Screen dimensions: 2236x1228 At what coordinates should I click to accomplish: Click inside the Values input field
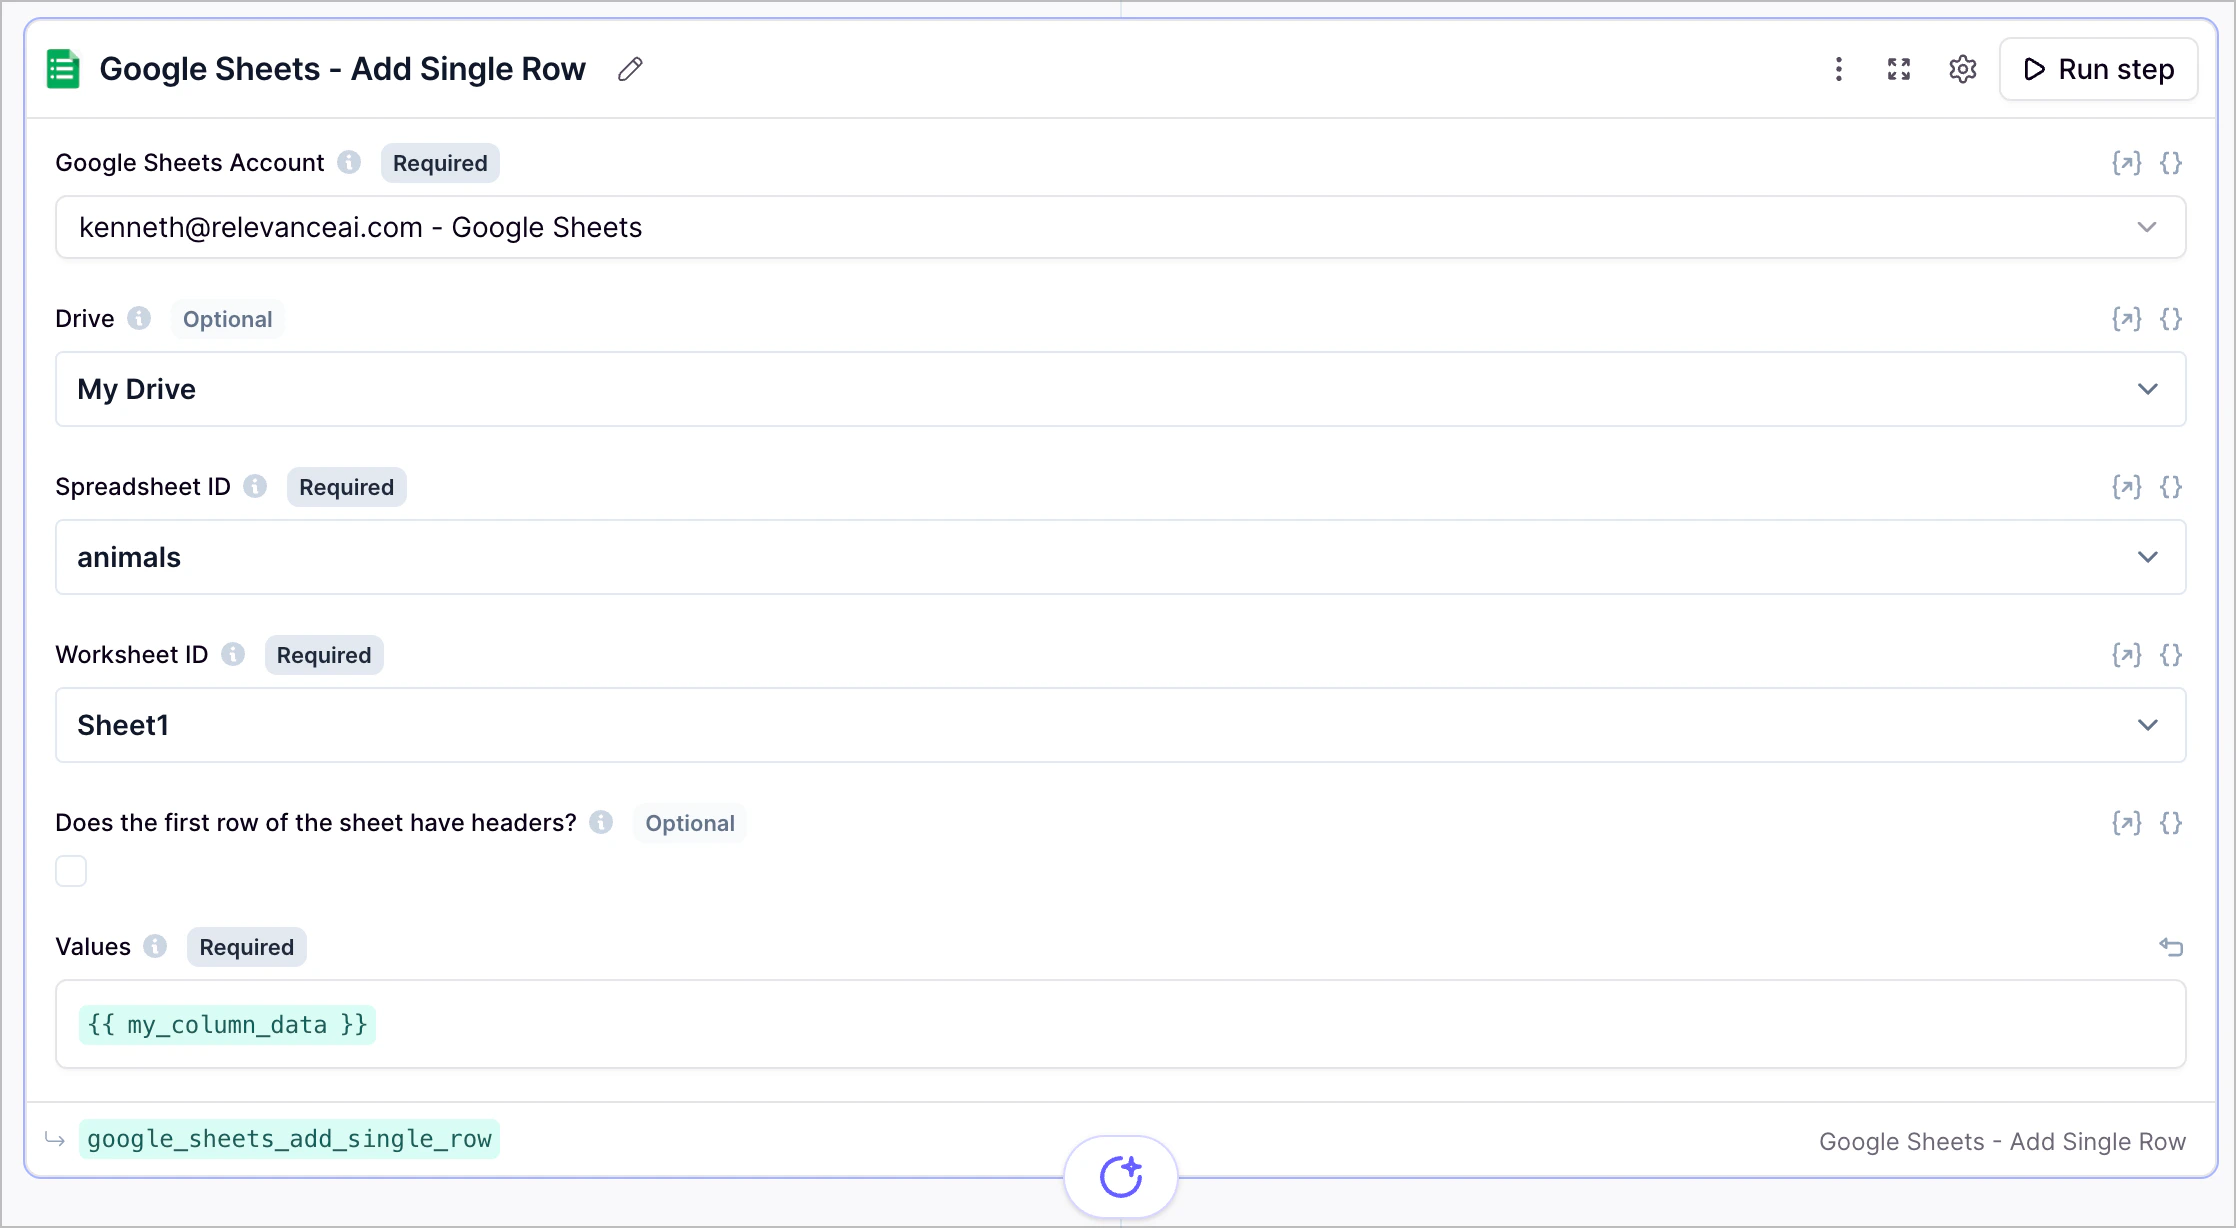pos(1200,1024)
